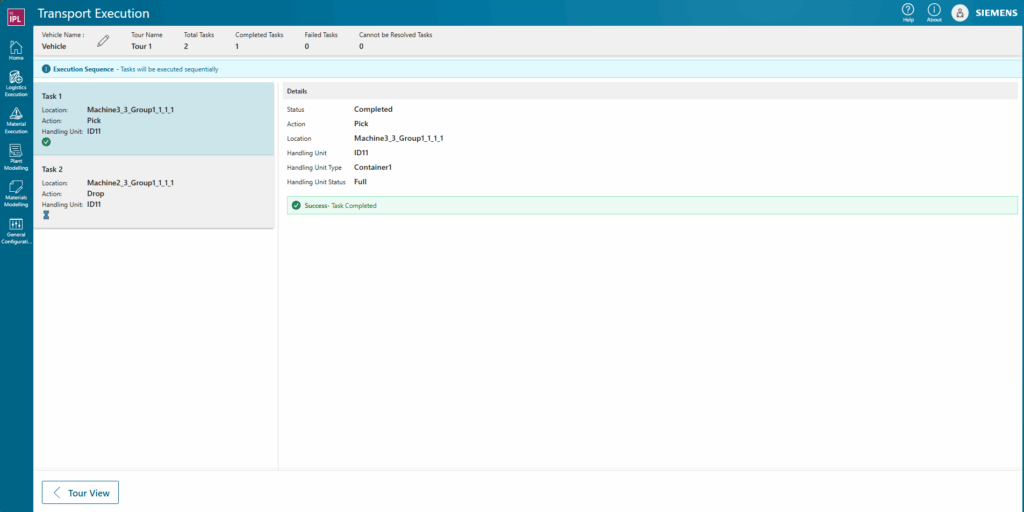Click the Tour 1 tour name
Viewport: 1024px width, 512px height.
point(141,46)
